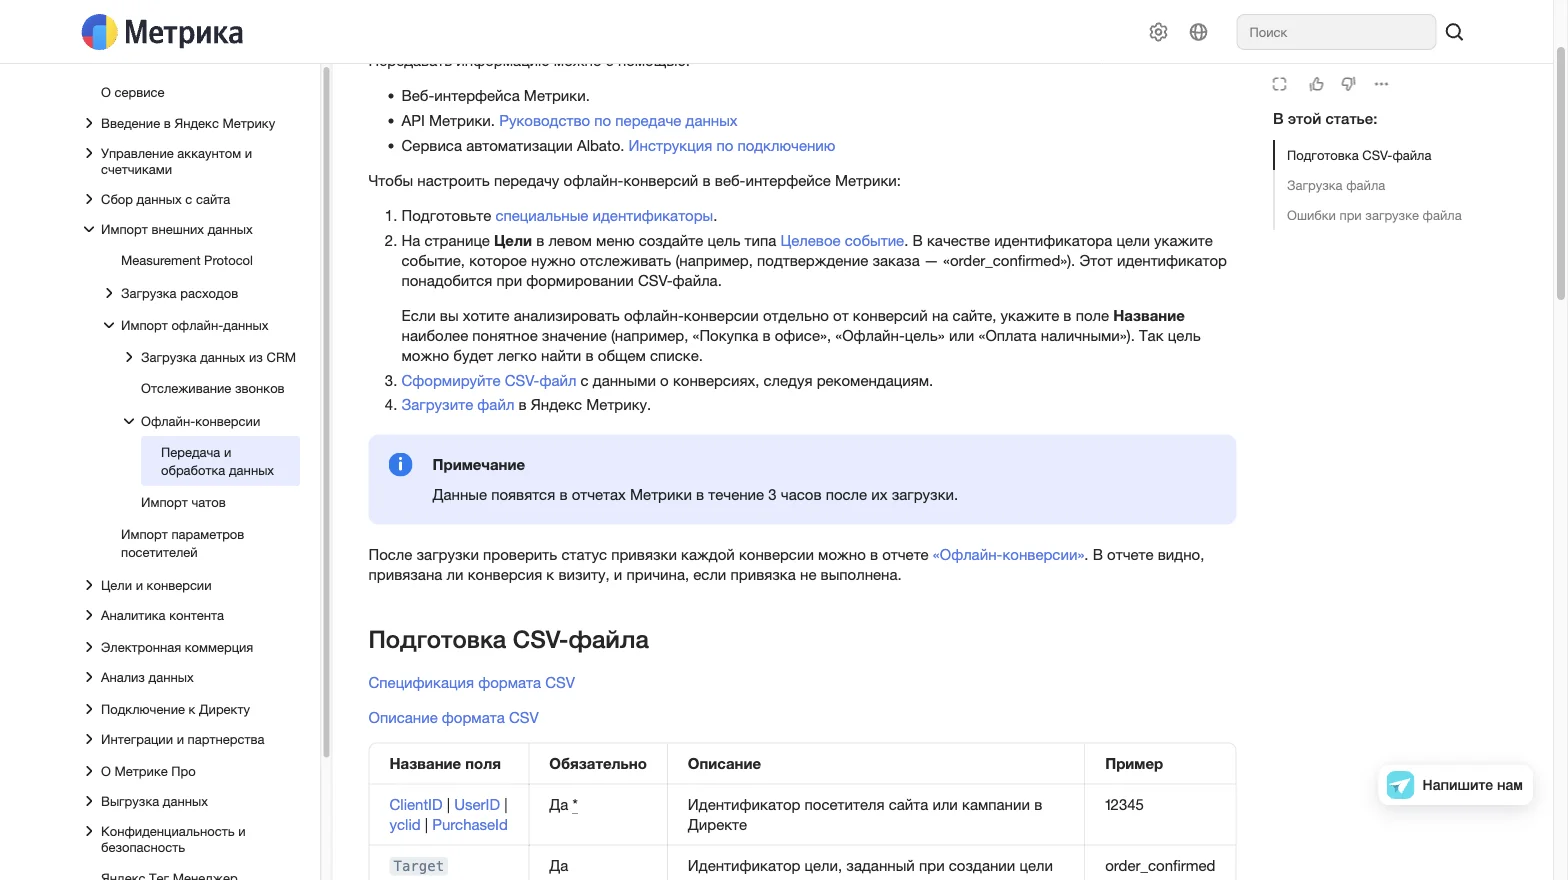1568x880 pixels.
Task: Click the language globe icon
Action: coord(1198,32)
